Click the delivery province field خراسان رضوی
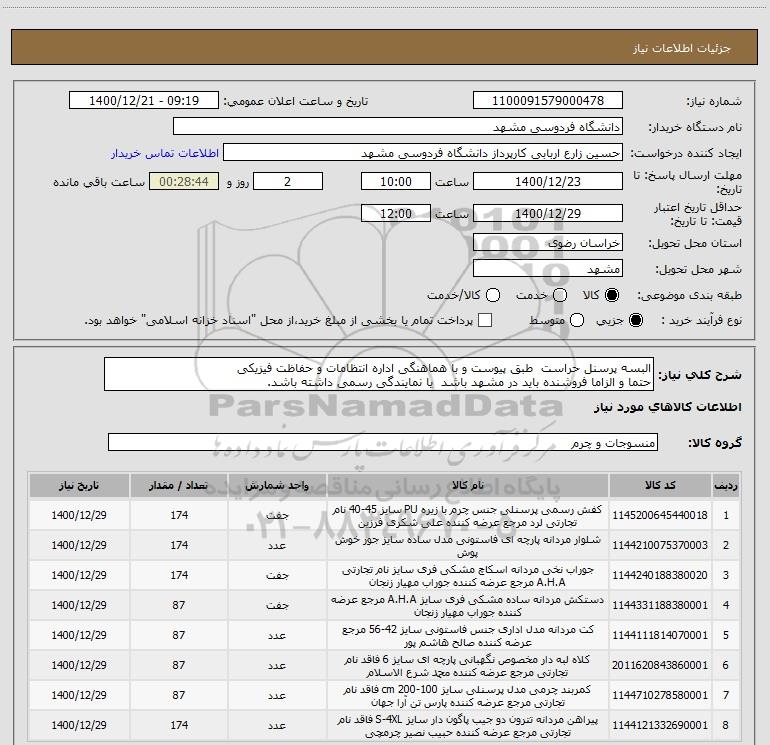This screenshot has width=770, height=745. pos(548,243)
